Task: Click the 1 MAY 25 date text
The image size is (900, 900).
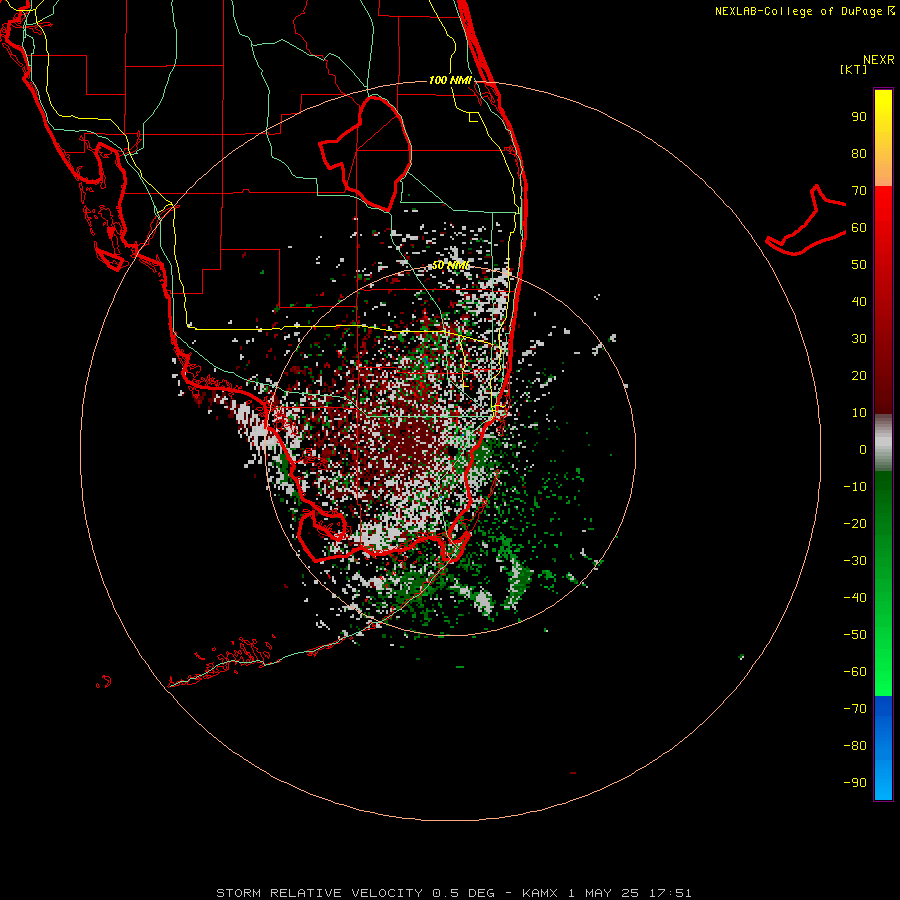Action: pos(603,893)
